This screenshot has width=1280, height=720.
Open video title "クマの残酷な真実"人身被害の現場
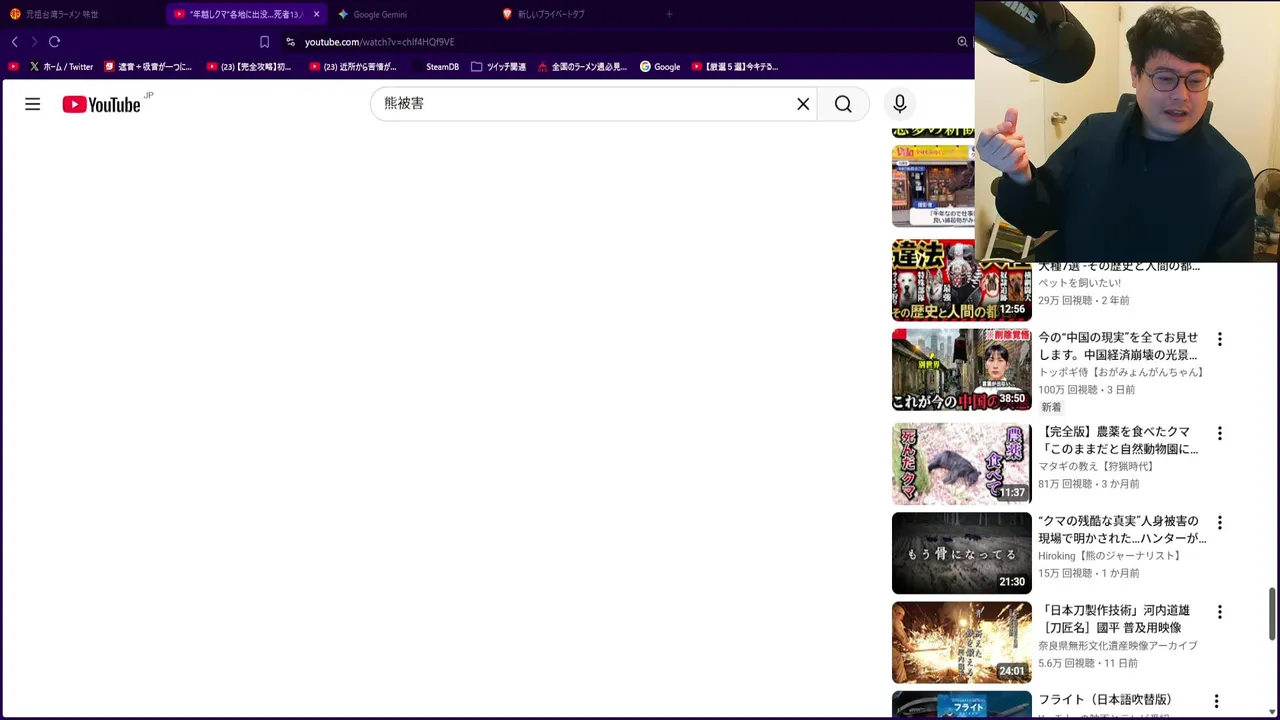[x=1122, y=529]
